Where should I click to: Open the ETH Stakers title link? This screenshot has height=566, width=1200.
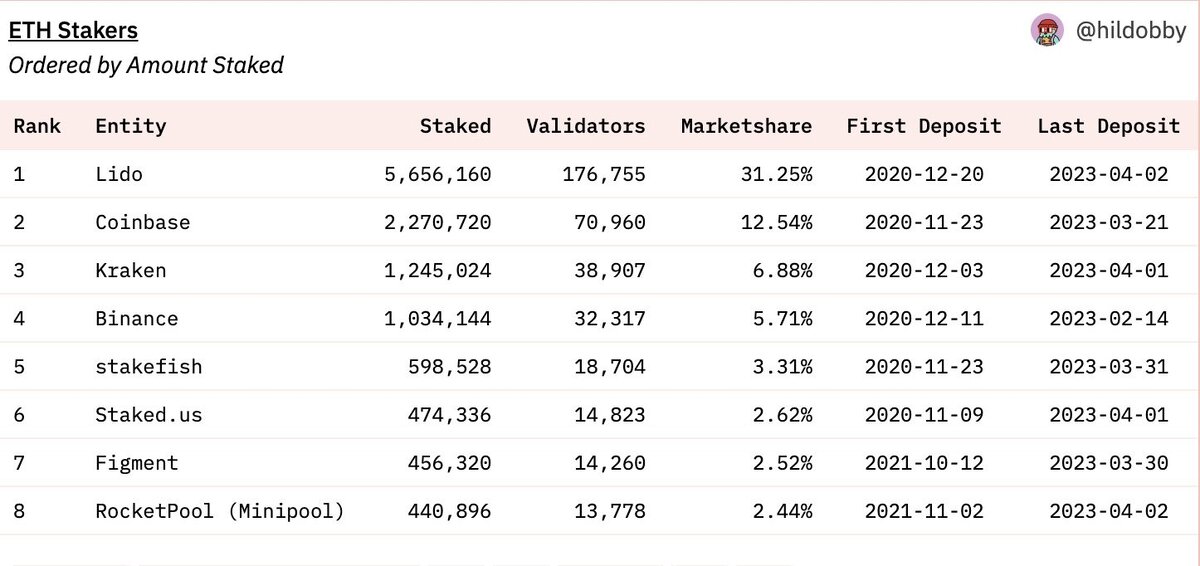(73, 31)
